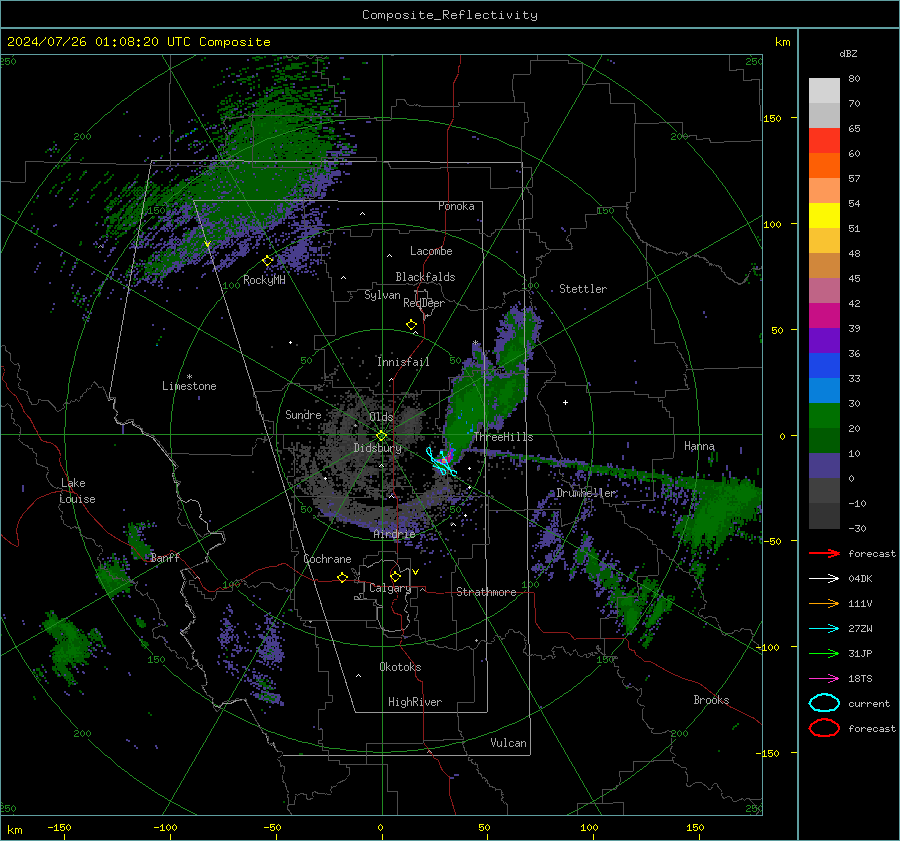The height and width of the screenshot is (841, 900).
Task: Click the Strathmore city label
Action: click(486, 592)
